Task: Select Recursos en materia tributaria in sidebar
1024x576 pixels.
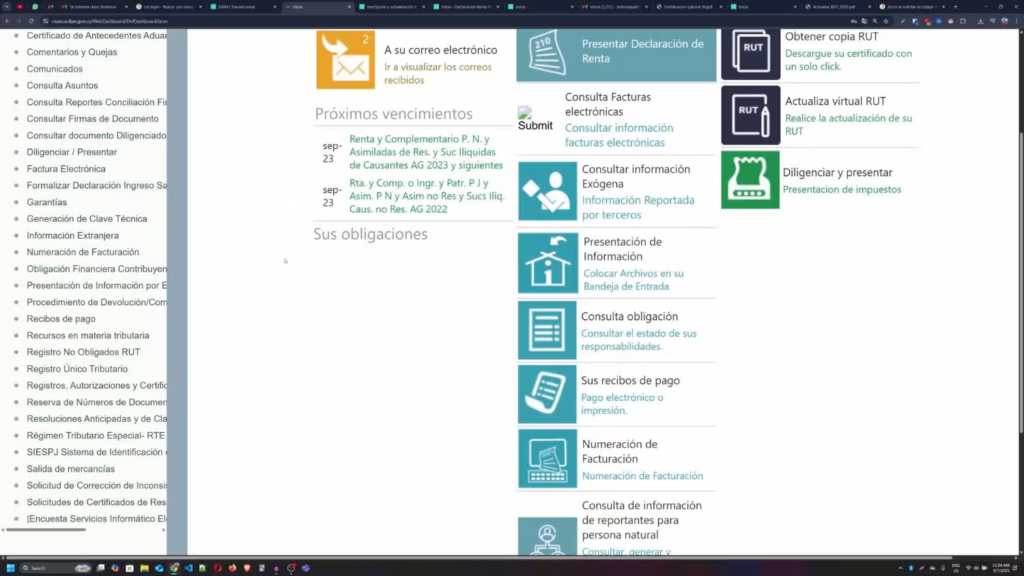Action: (88, 336)
